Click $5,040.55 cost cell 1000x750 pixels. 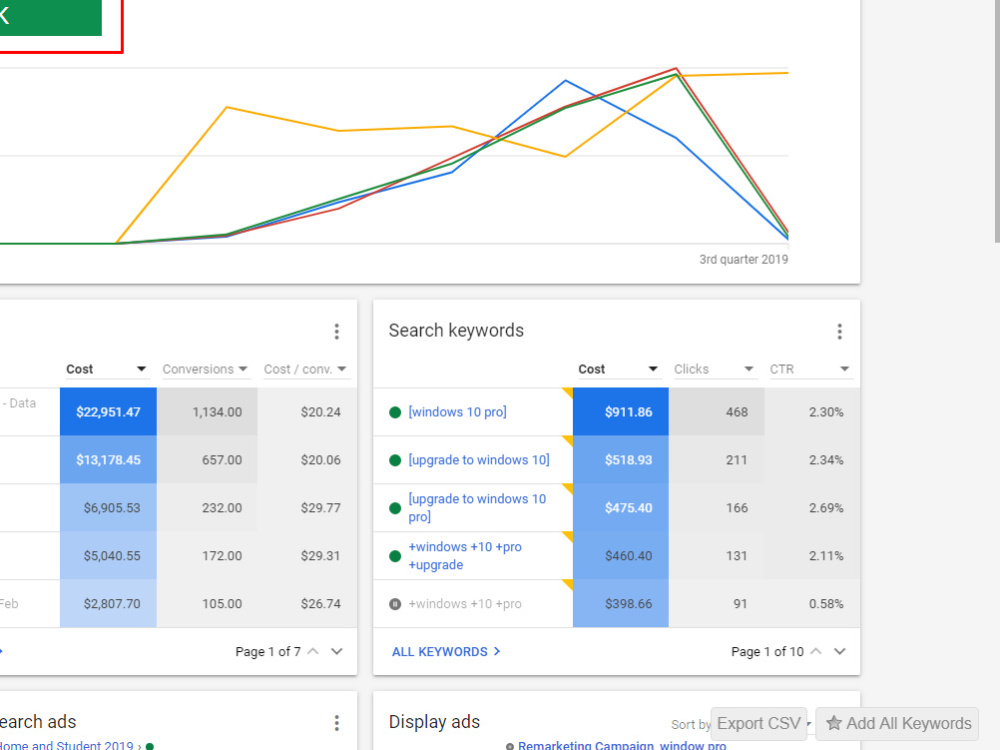[108, 555]
